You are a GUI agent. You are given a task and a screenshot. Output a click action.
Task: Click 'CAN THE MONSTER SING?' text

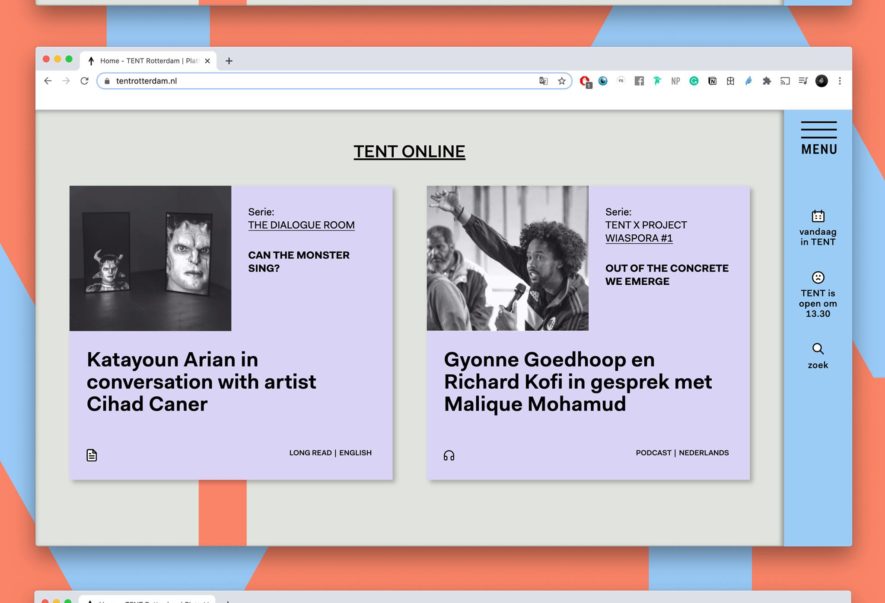(x=299, y=261)
